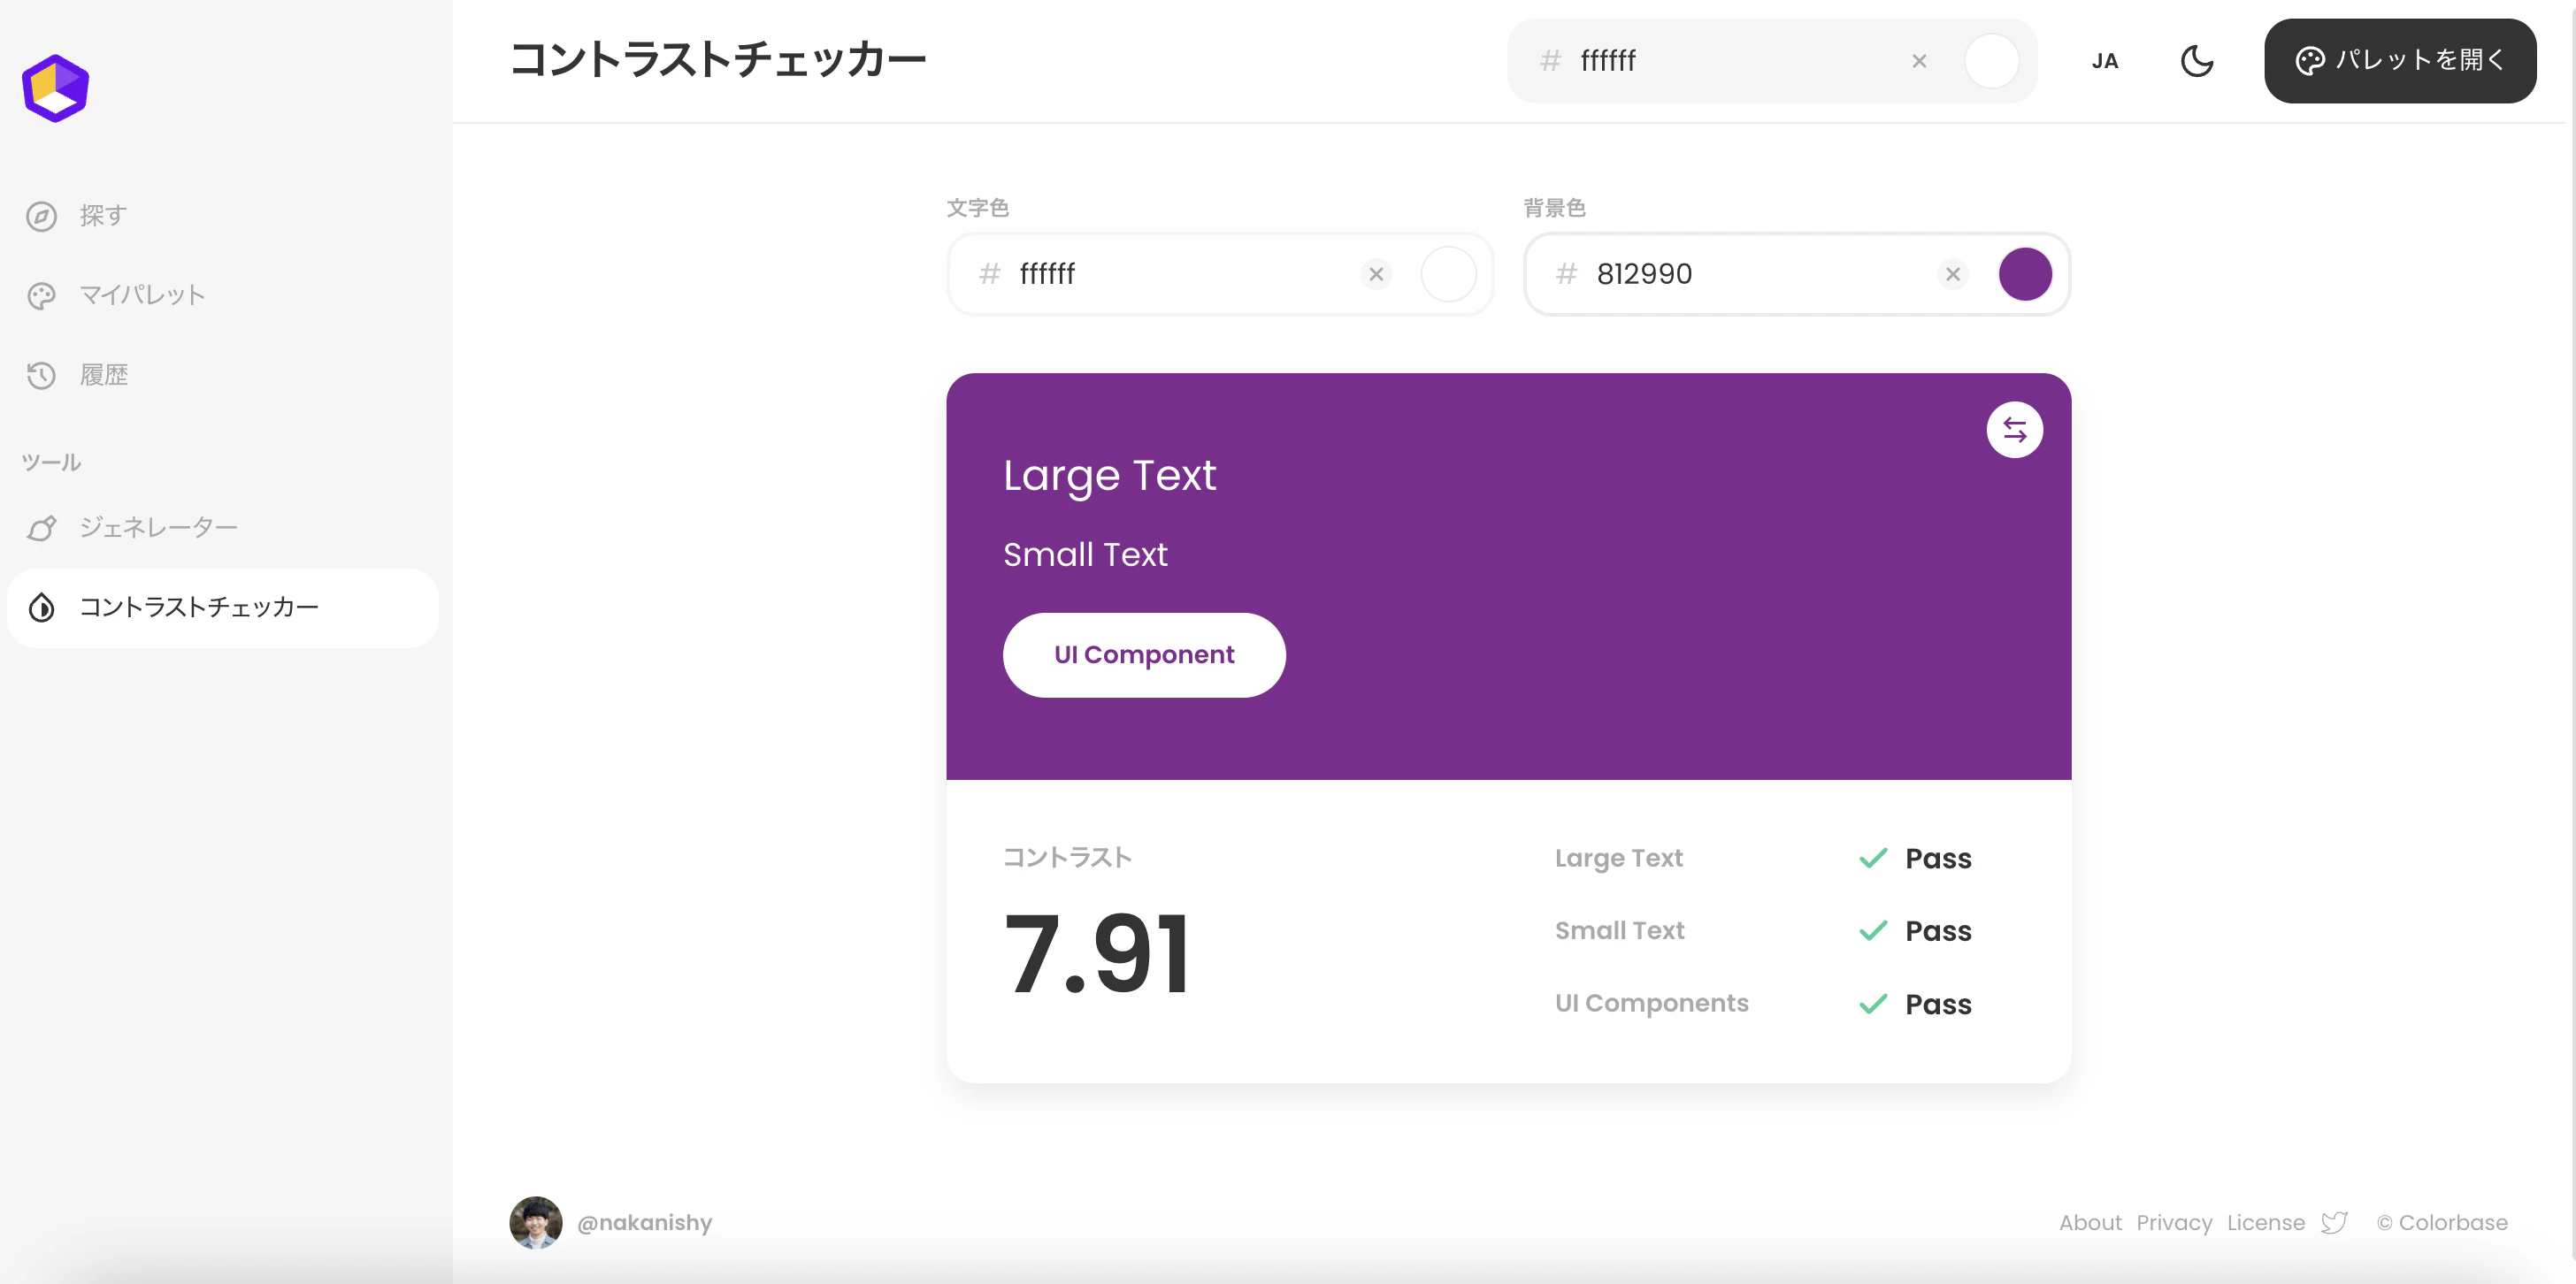Open the header white color swatch
The height and width of the screenshot is (1284, 2576).
click(1991, 61)
